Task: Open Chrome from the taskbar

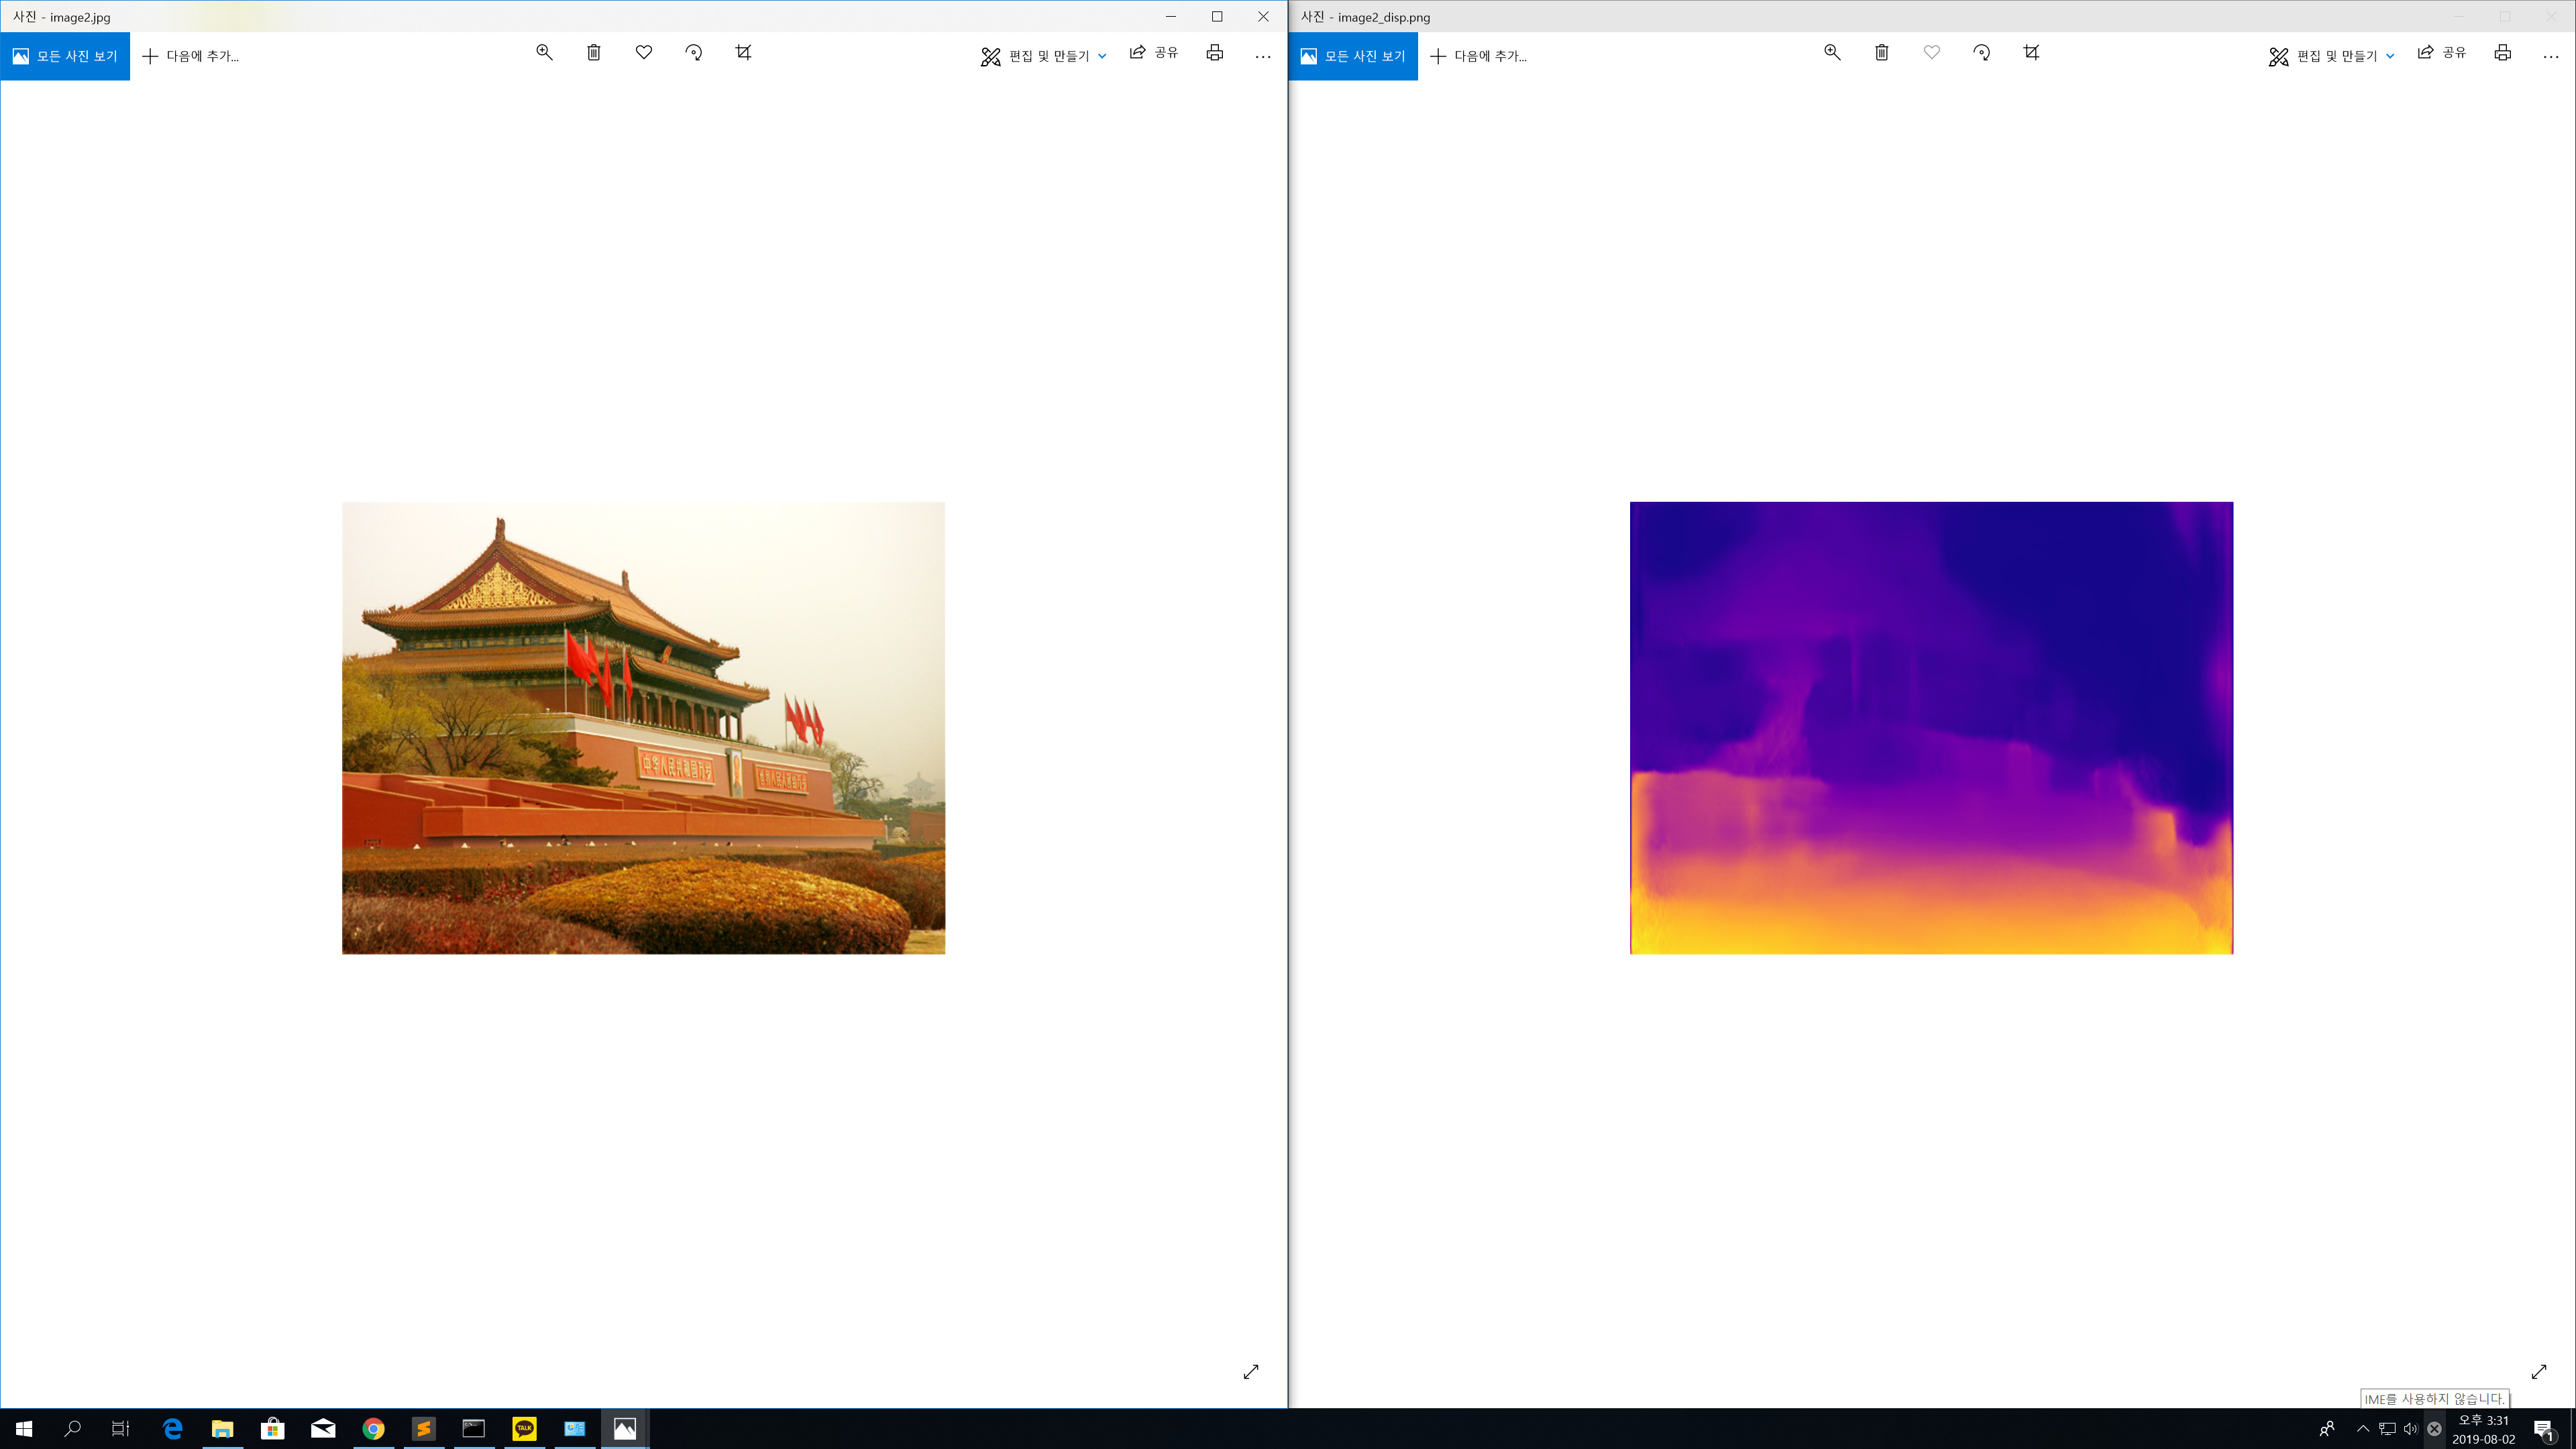Action: point(373,1429)
